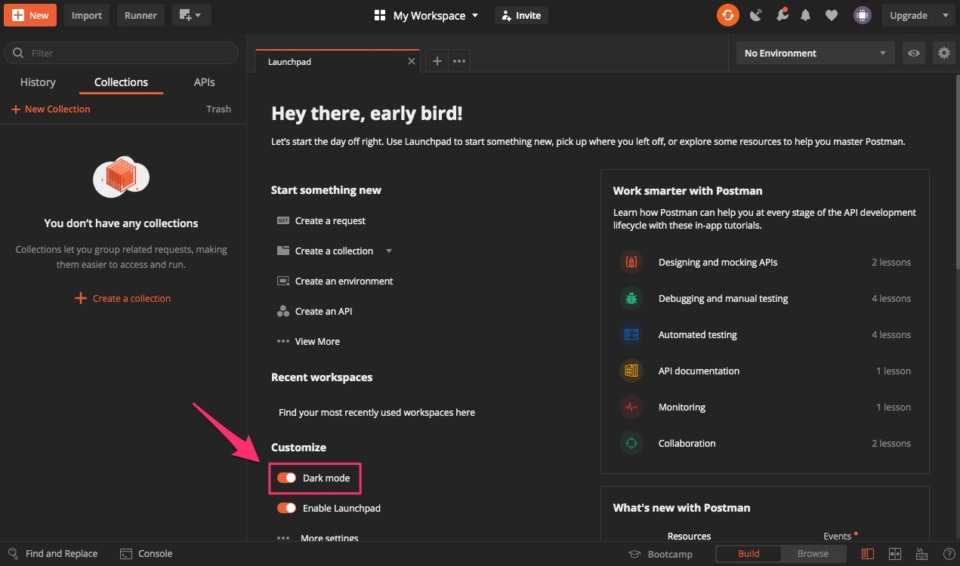Open the user avatar menu
The width and height of the screenshot is (960, 566).
[x=862, y=15]
